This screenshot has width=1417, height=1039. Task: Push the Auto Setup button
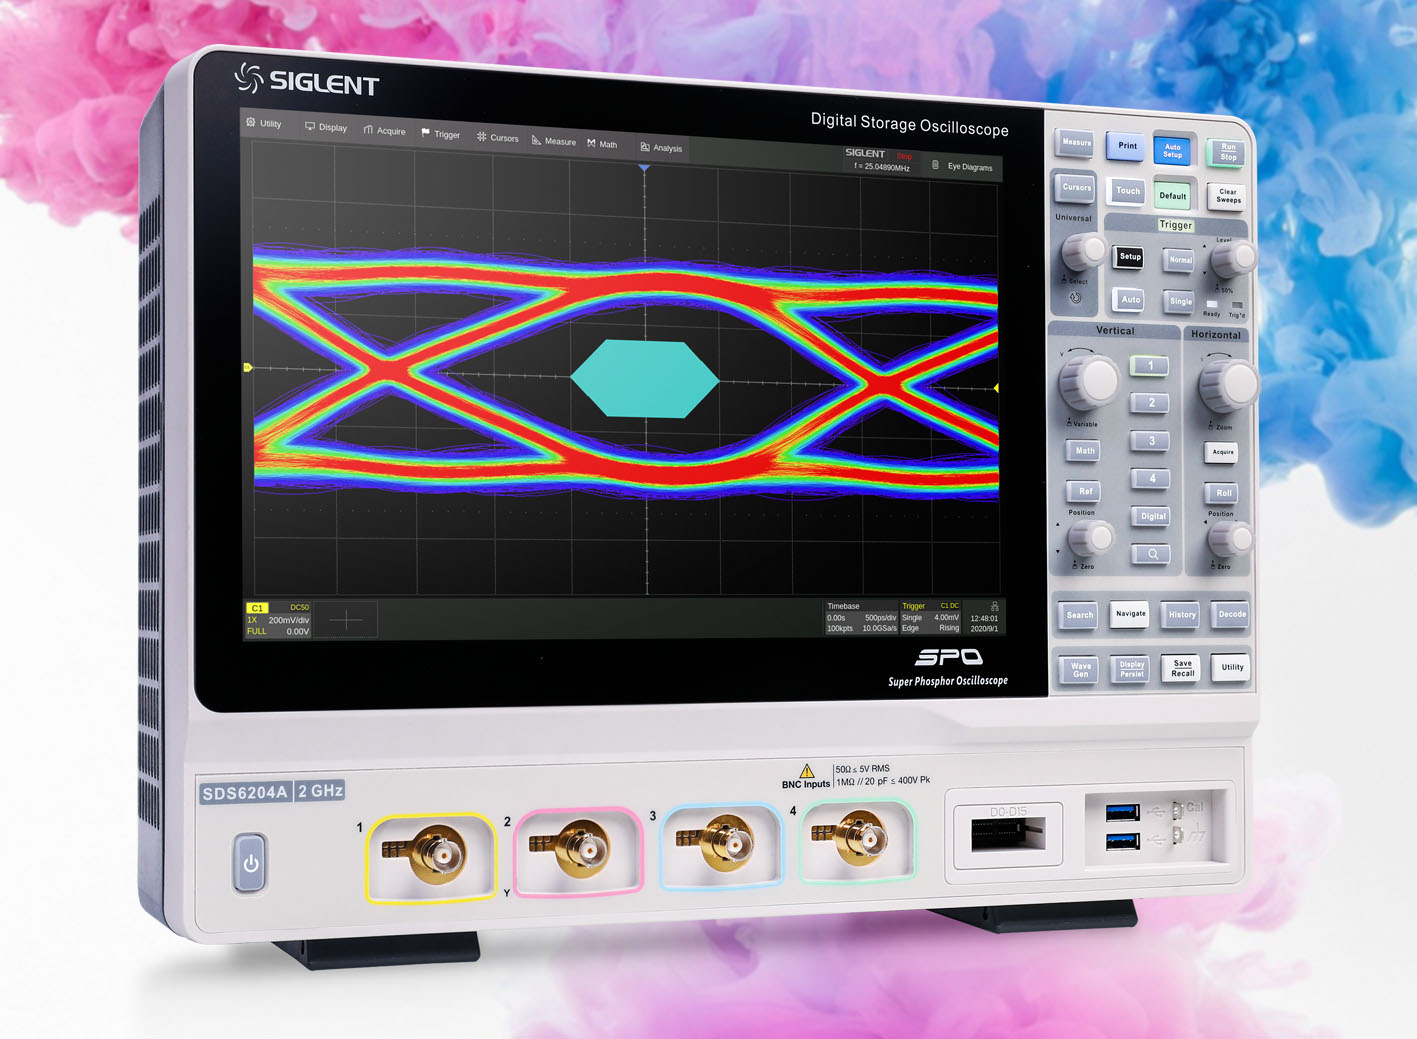(1173, 150)
